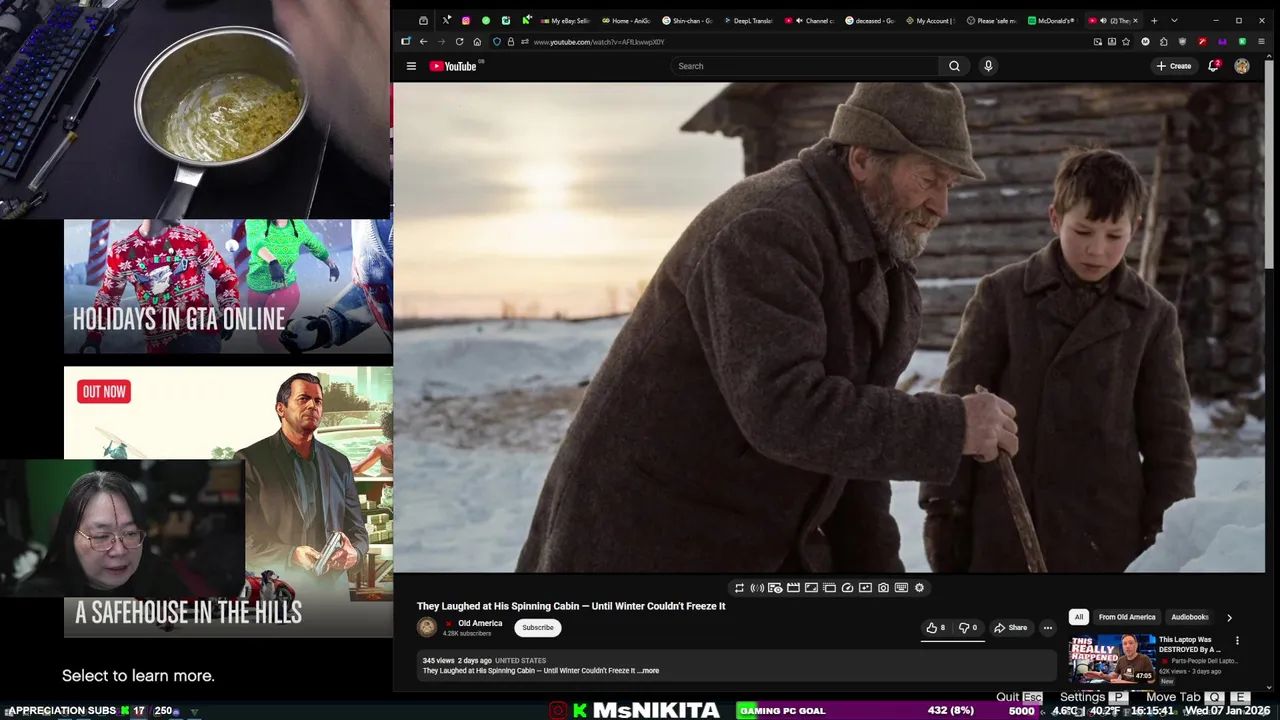This screenshot has height=720, width=1280.
Task: Like the video with thumbs up
Action: (x=936, y=628)
